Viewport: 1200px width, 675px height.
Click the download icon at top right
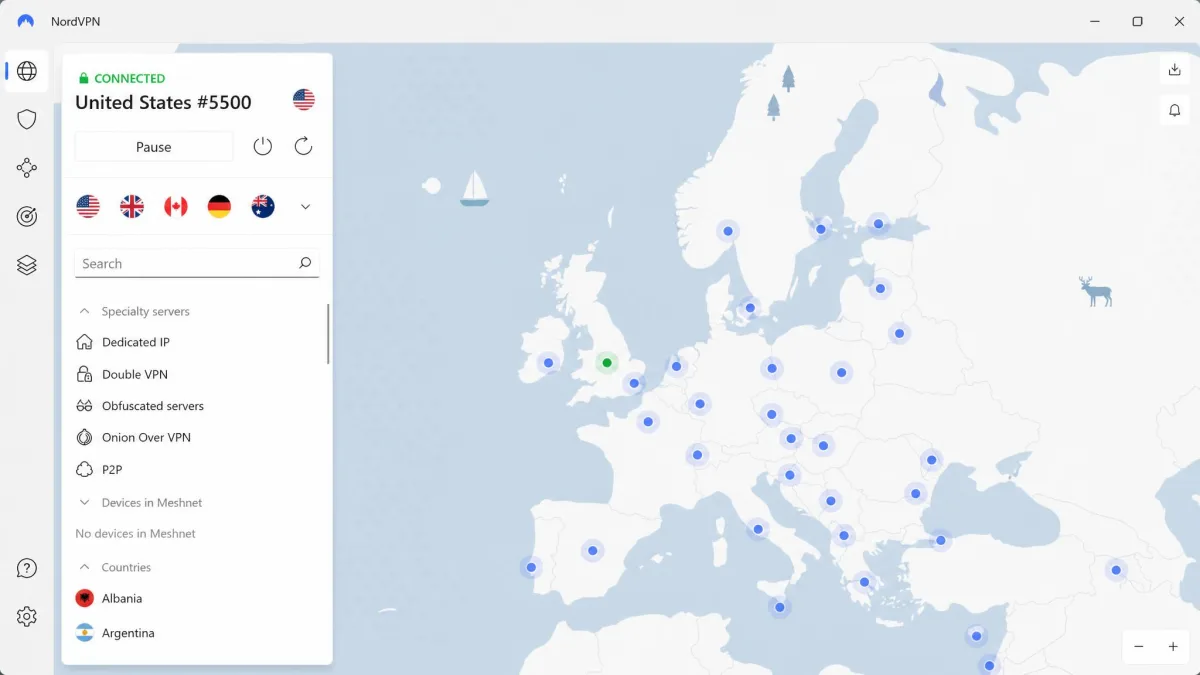[x=1175, y=70]
